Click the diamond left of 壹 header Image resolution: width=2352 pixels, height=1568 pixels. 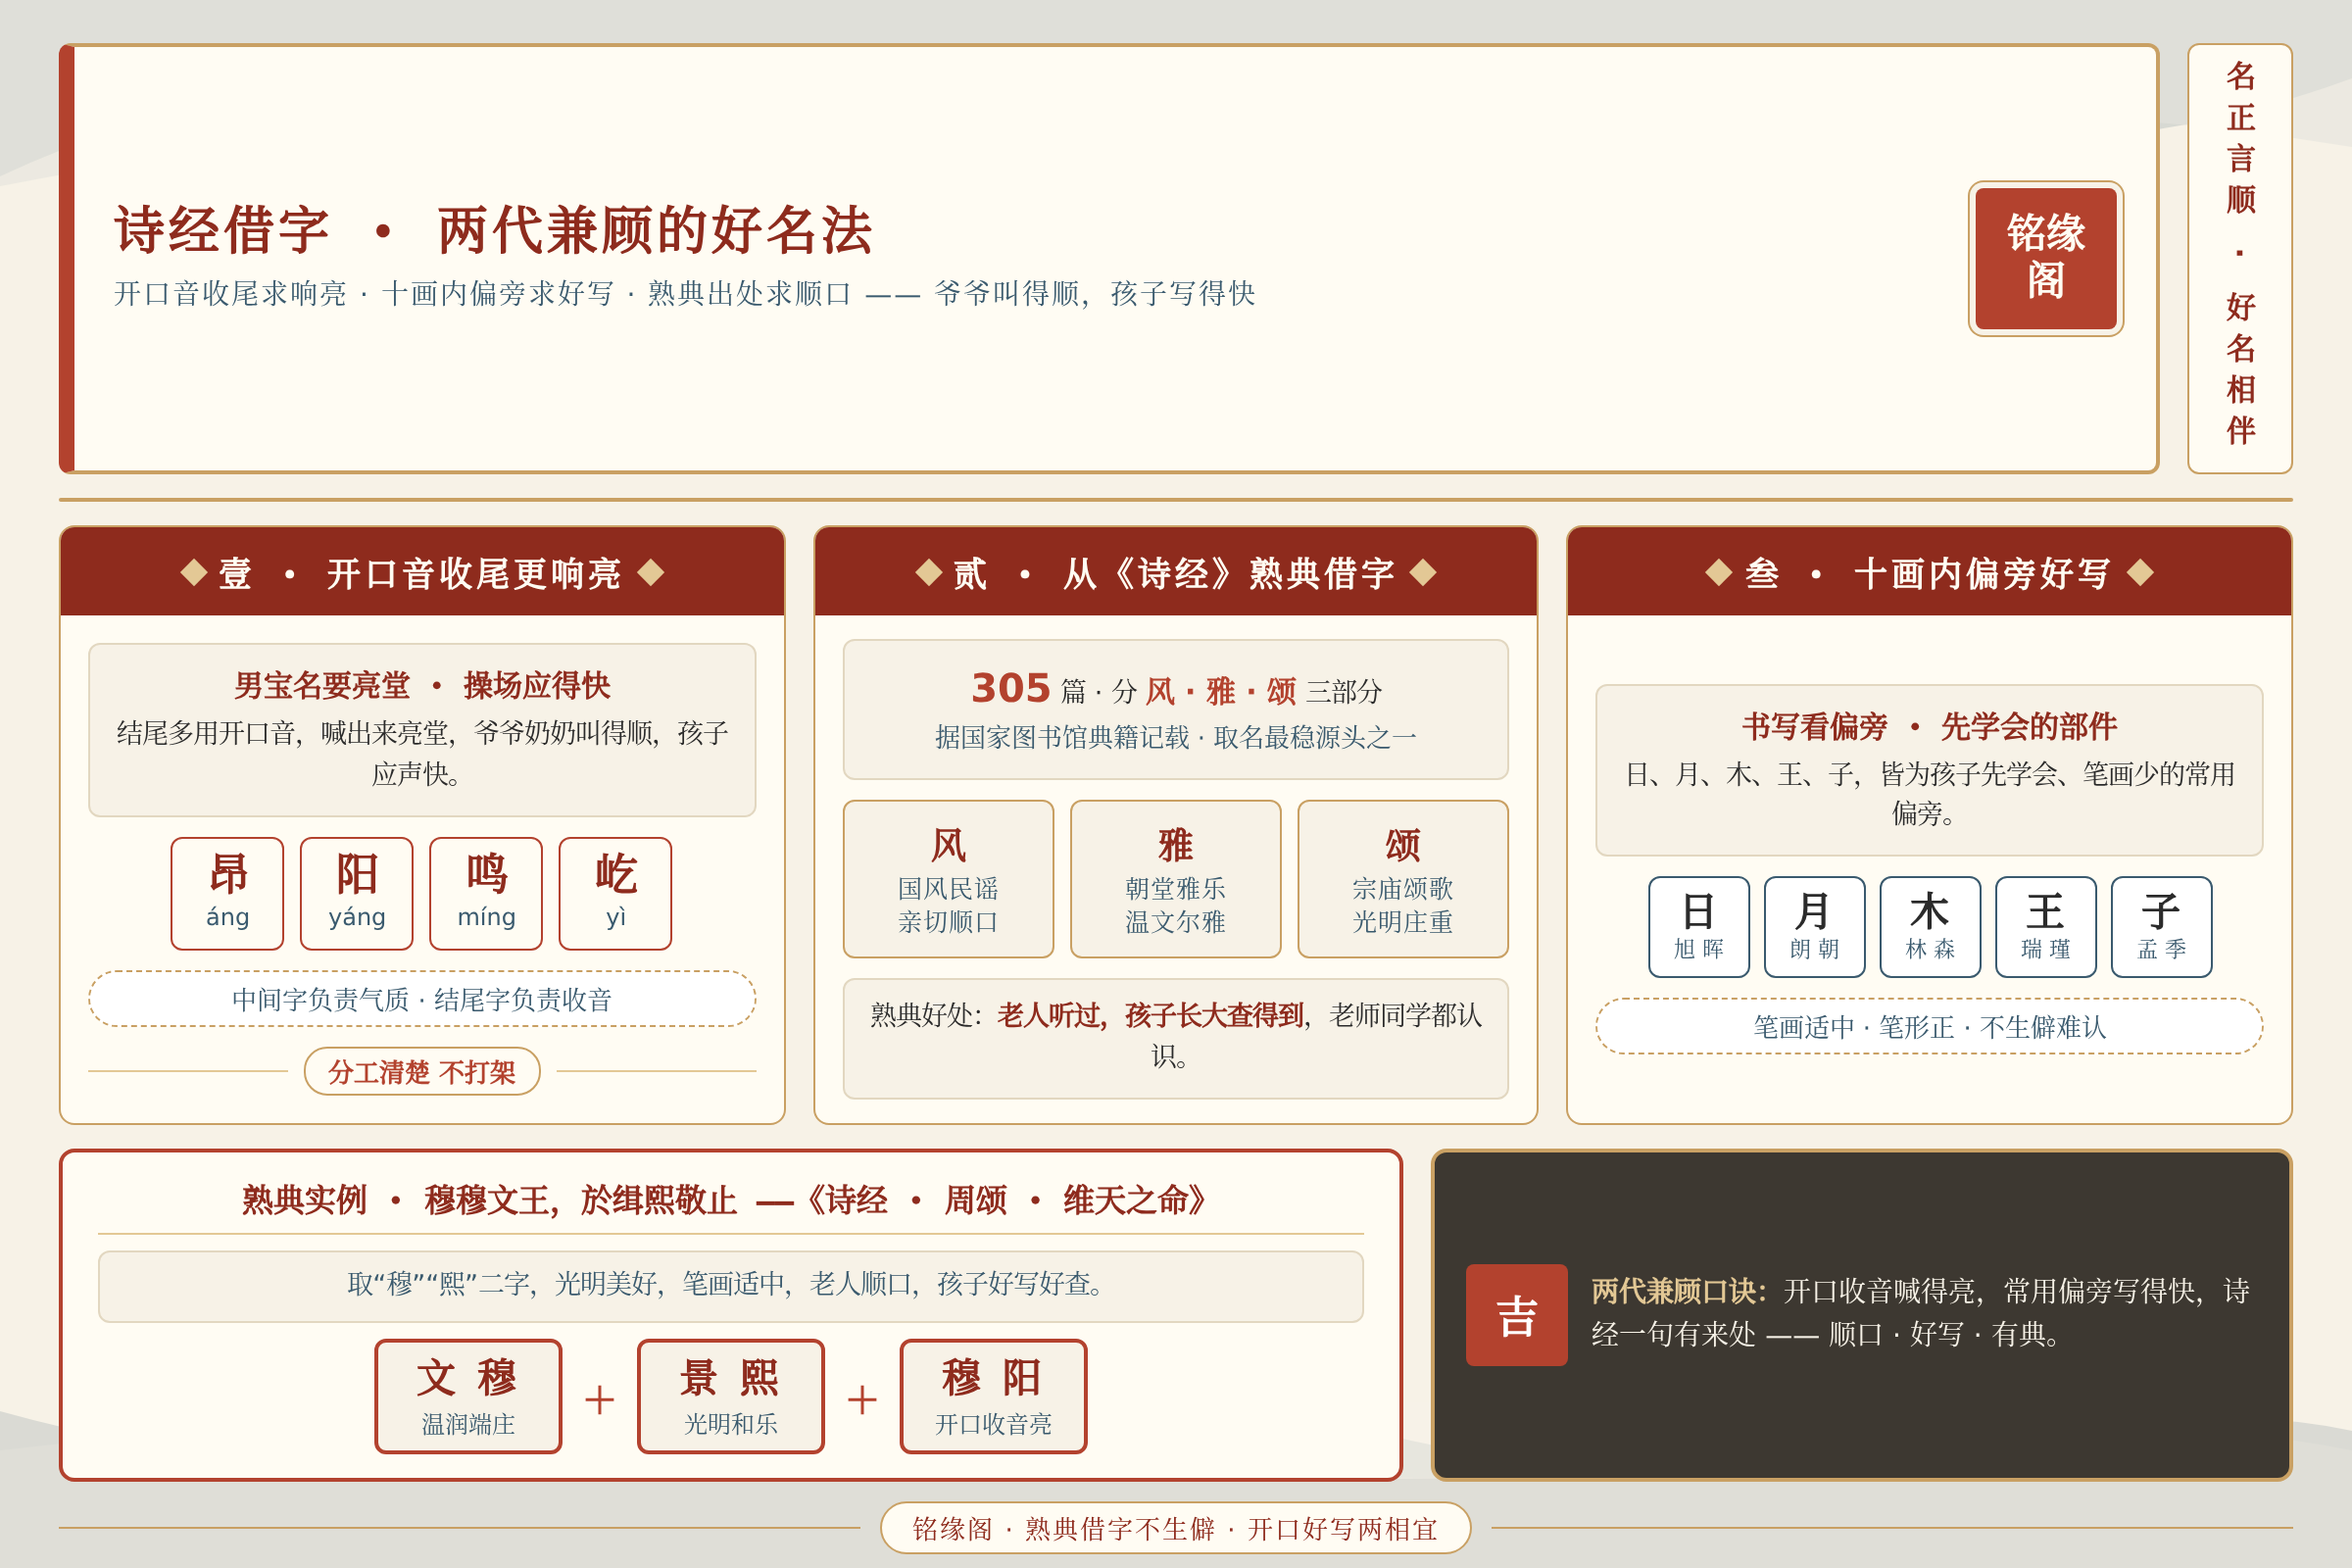193,572
